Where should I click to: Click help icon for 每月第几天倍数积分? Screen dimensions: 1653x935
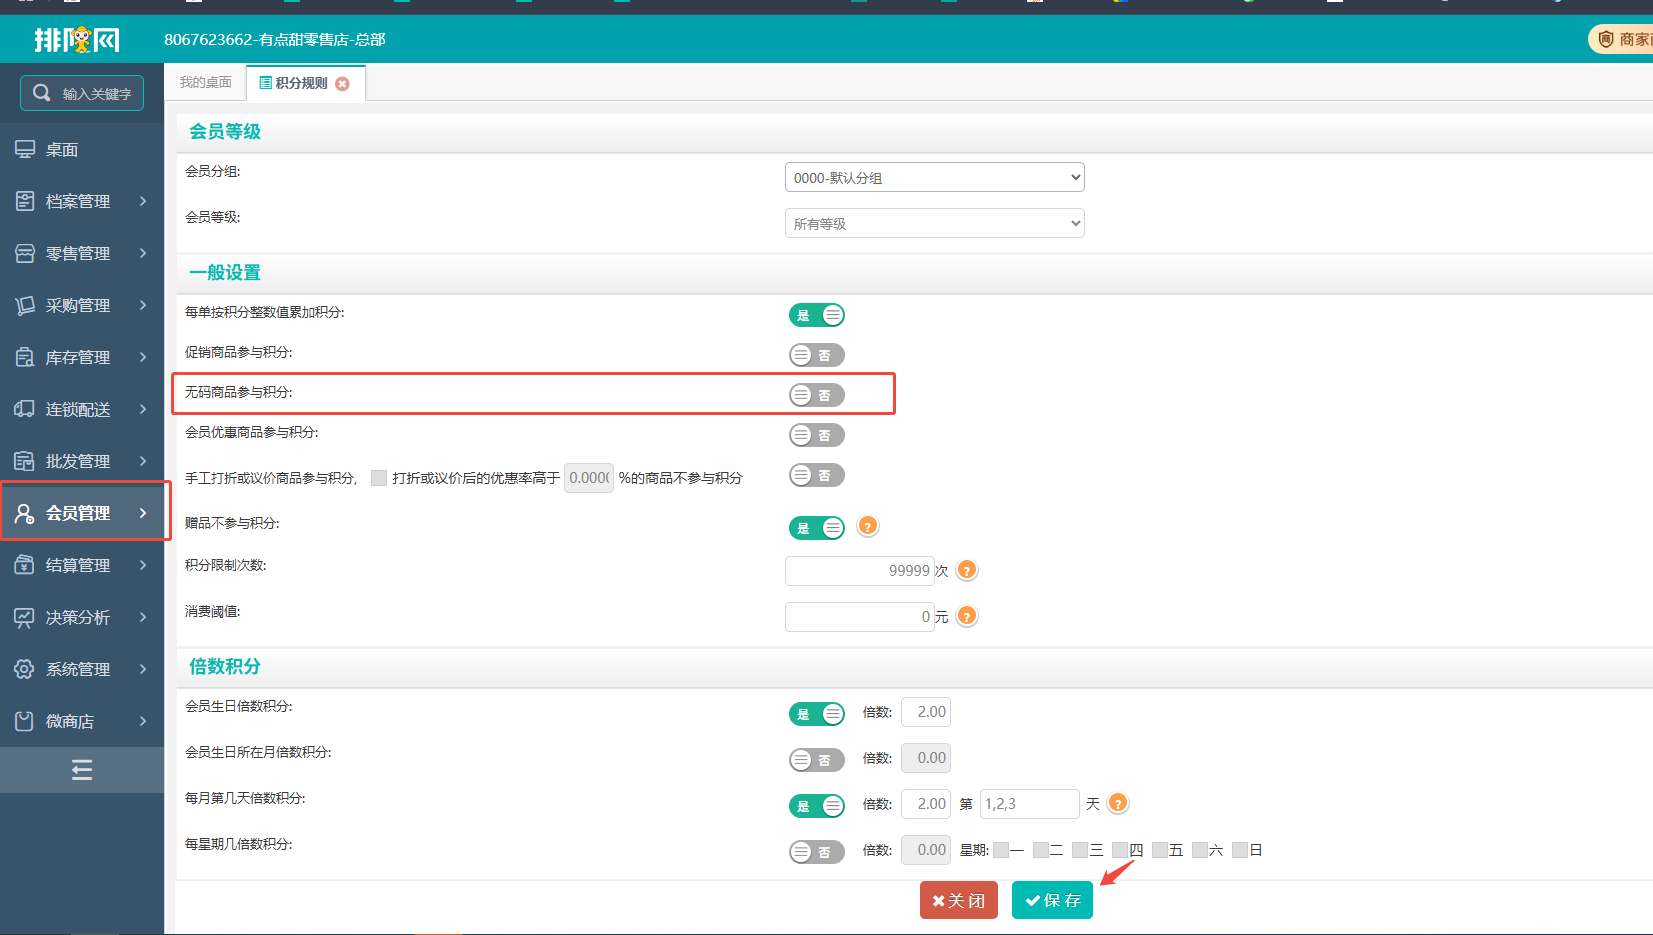tap(1118, 803)
